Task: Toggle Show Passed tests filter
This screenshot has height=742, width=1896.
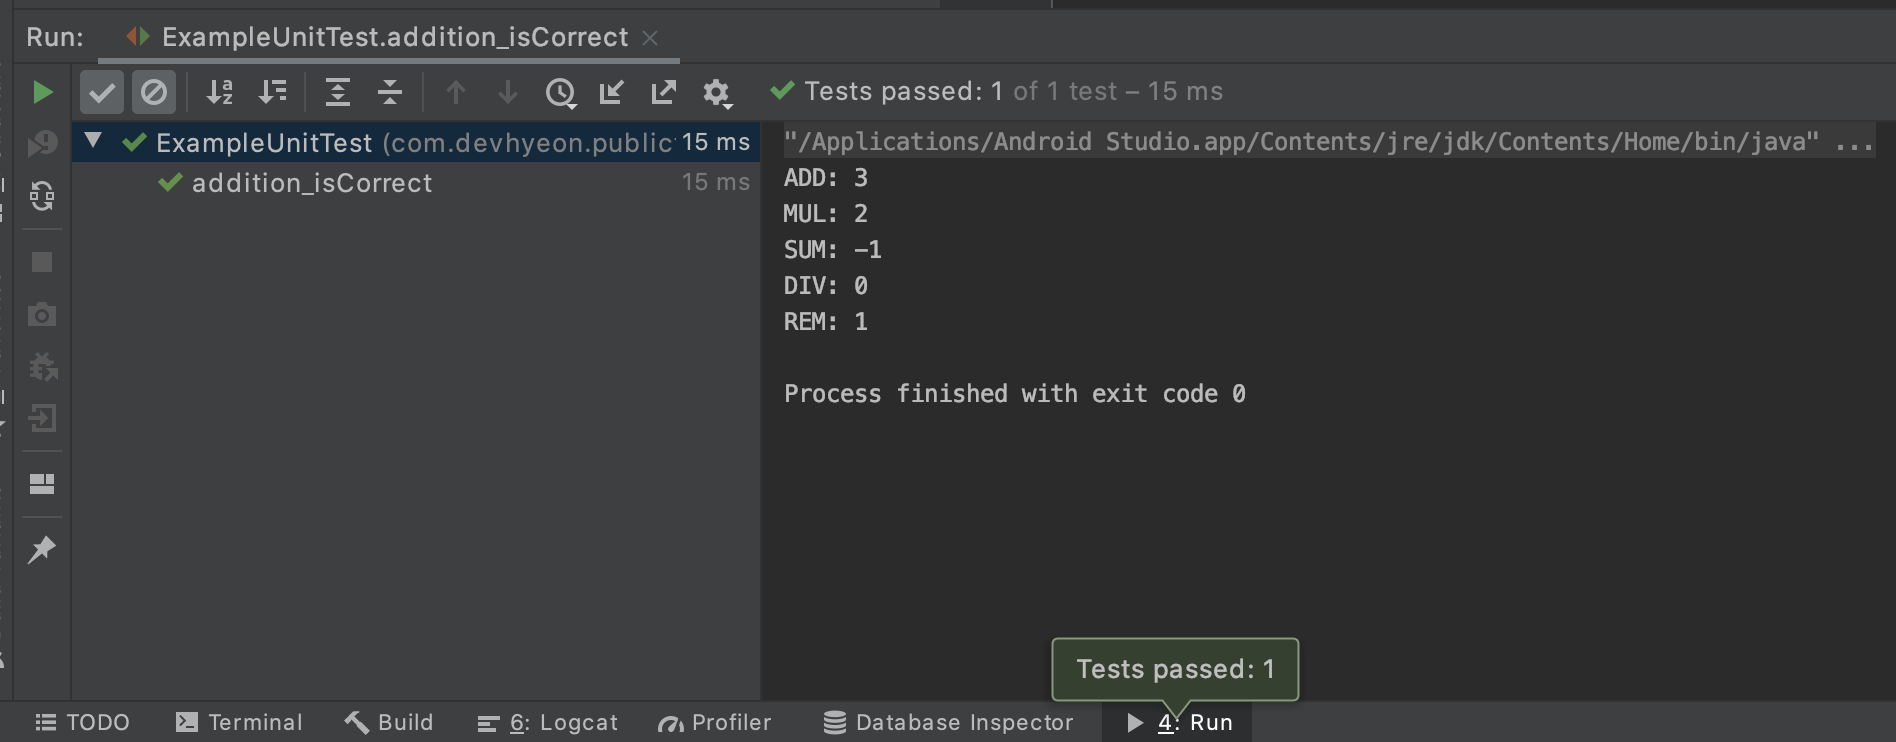Action: (x=102, y=92)
